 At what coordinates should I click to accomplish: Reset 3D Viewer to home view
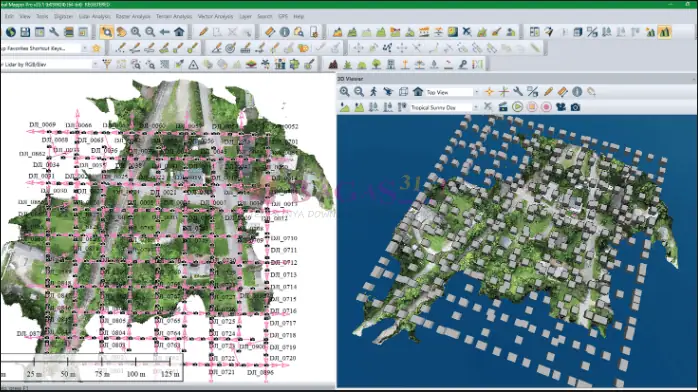point(418,92)
